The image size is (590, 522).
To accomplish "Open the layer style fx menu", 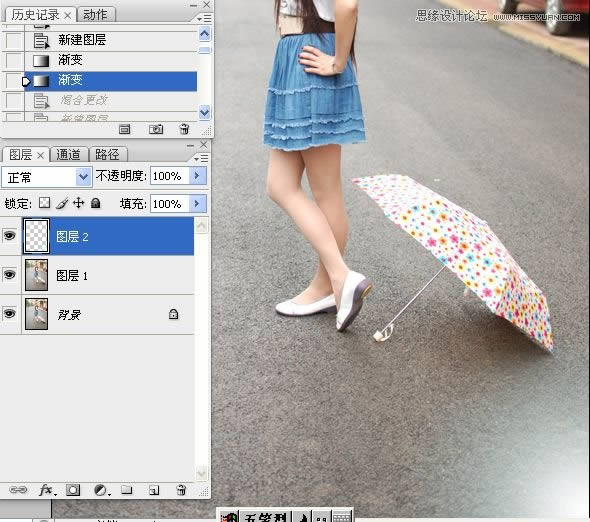I will pyautogui.click(x=47, y=490).
